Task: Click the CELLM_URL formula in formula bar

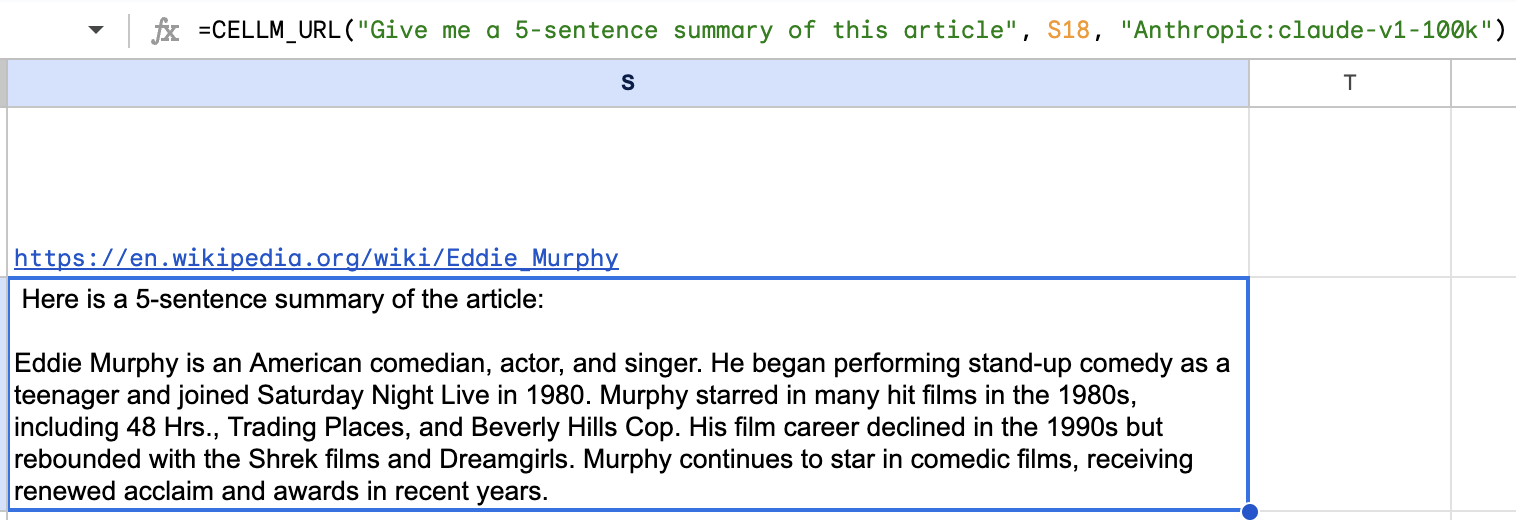Action: click(851, 30)
